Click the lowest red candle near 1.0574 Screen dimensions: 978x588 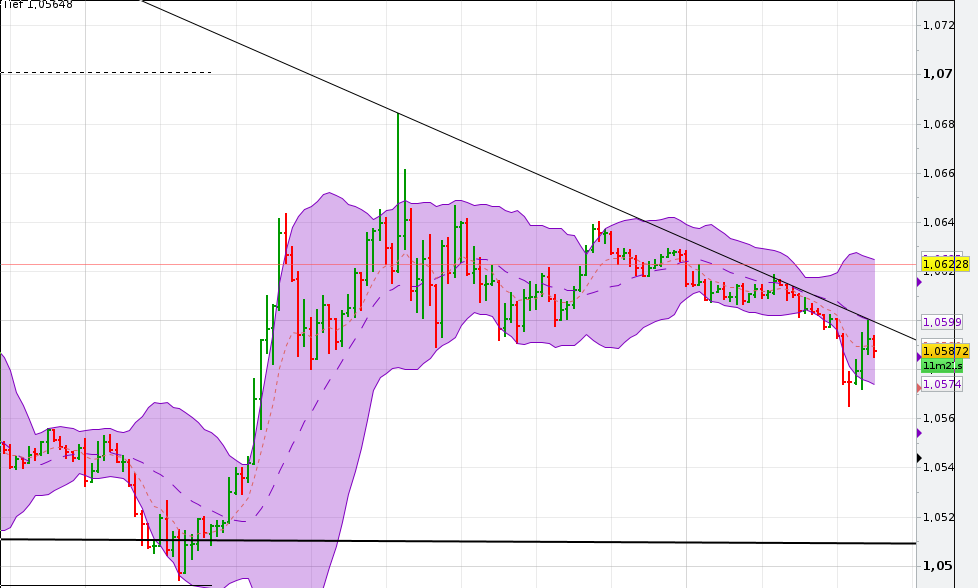[x=848, y=390]
